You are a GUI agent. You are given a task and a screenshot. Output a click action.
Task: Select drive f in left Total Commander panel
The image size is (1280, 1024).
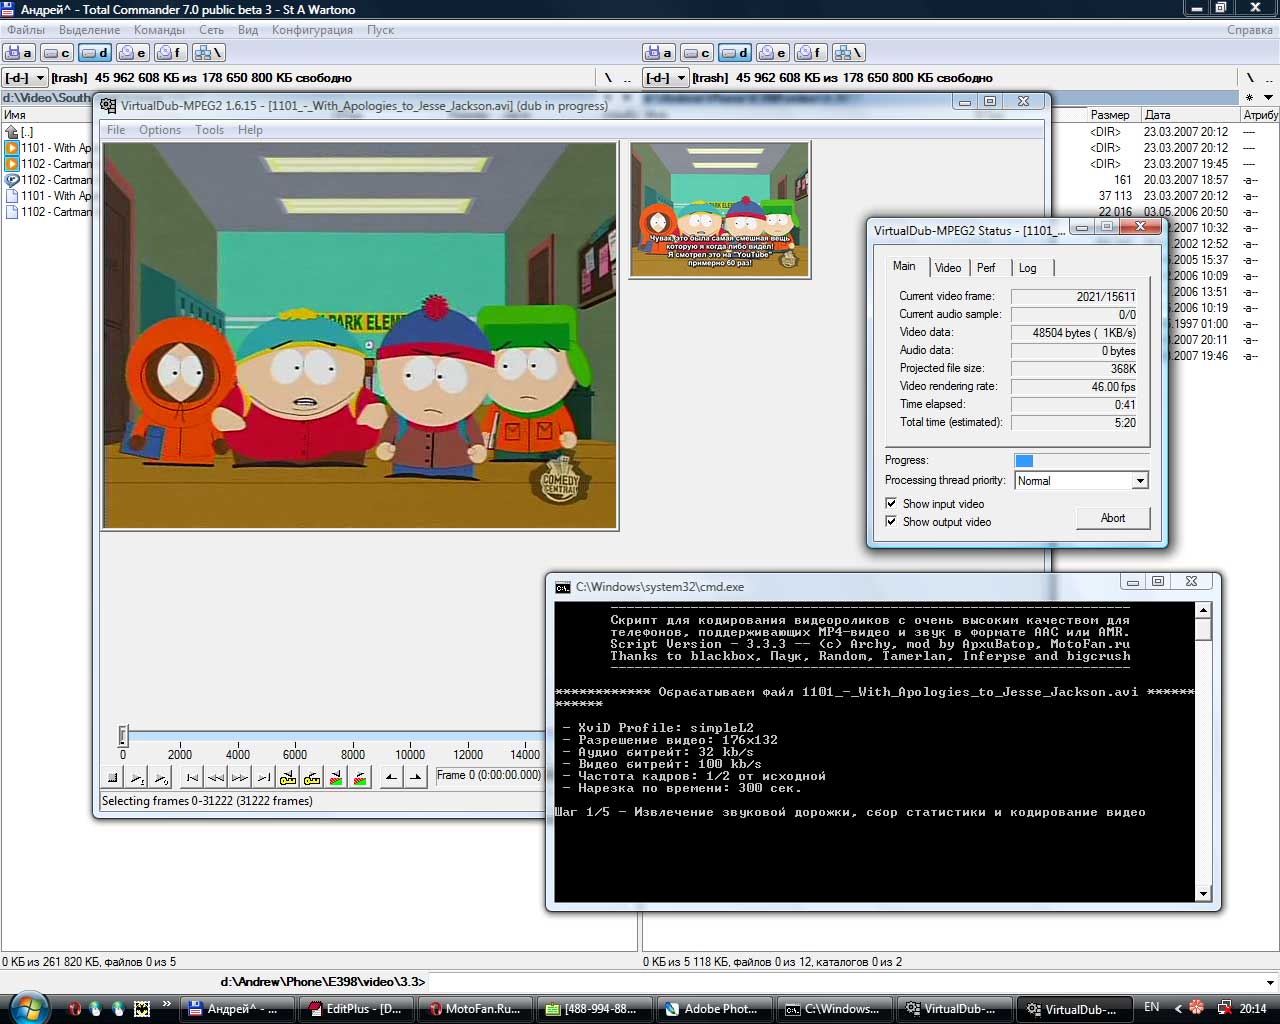pyautogui.click(x=171, y=53)
